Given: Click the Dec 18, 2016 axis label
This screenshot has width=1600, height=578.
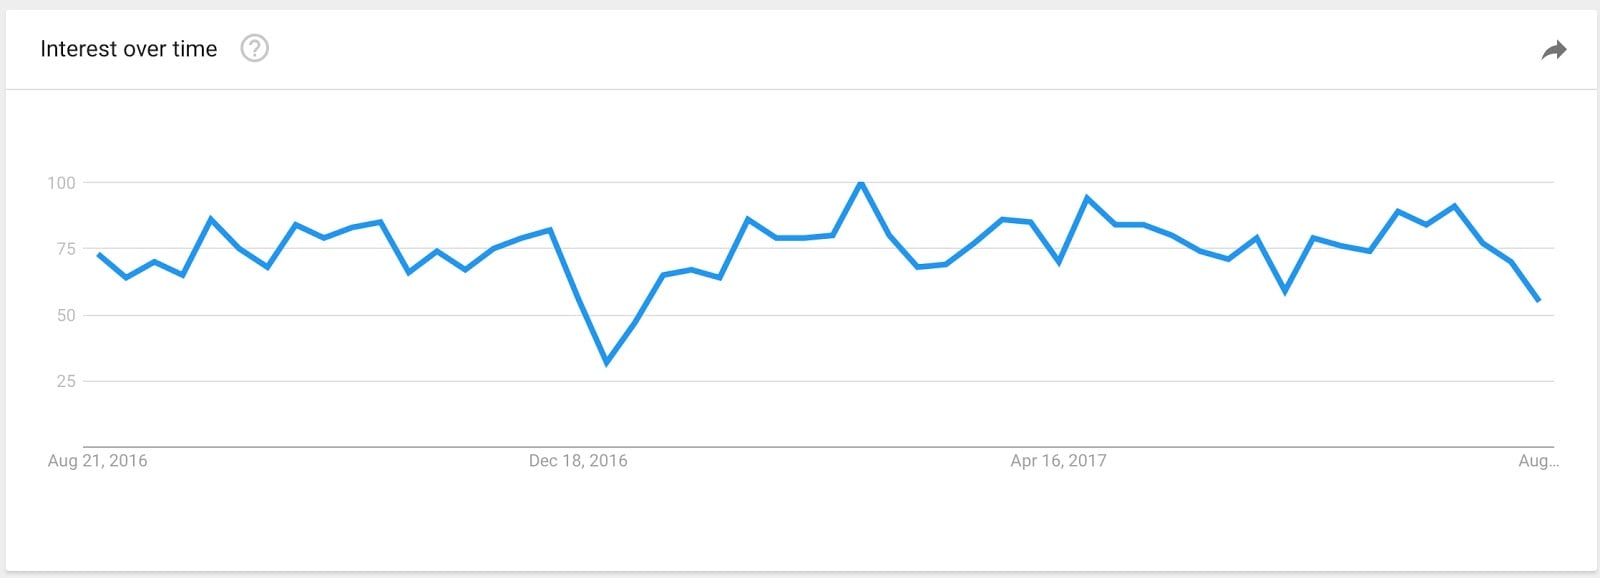Looking at the screenshot, I should (578, 461).
